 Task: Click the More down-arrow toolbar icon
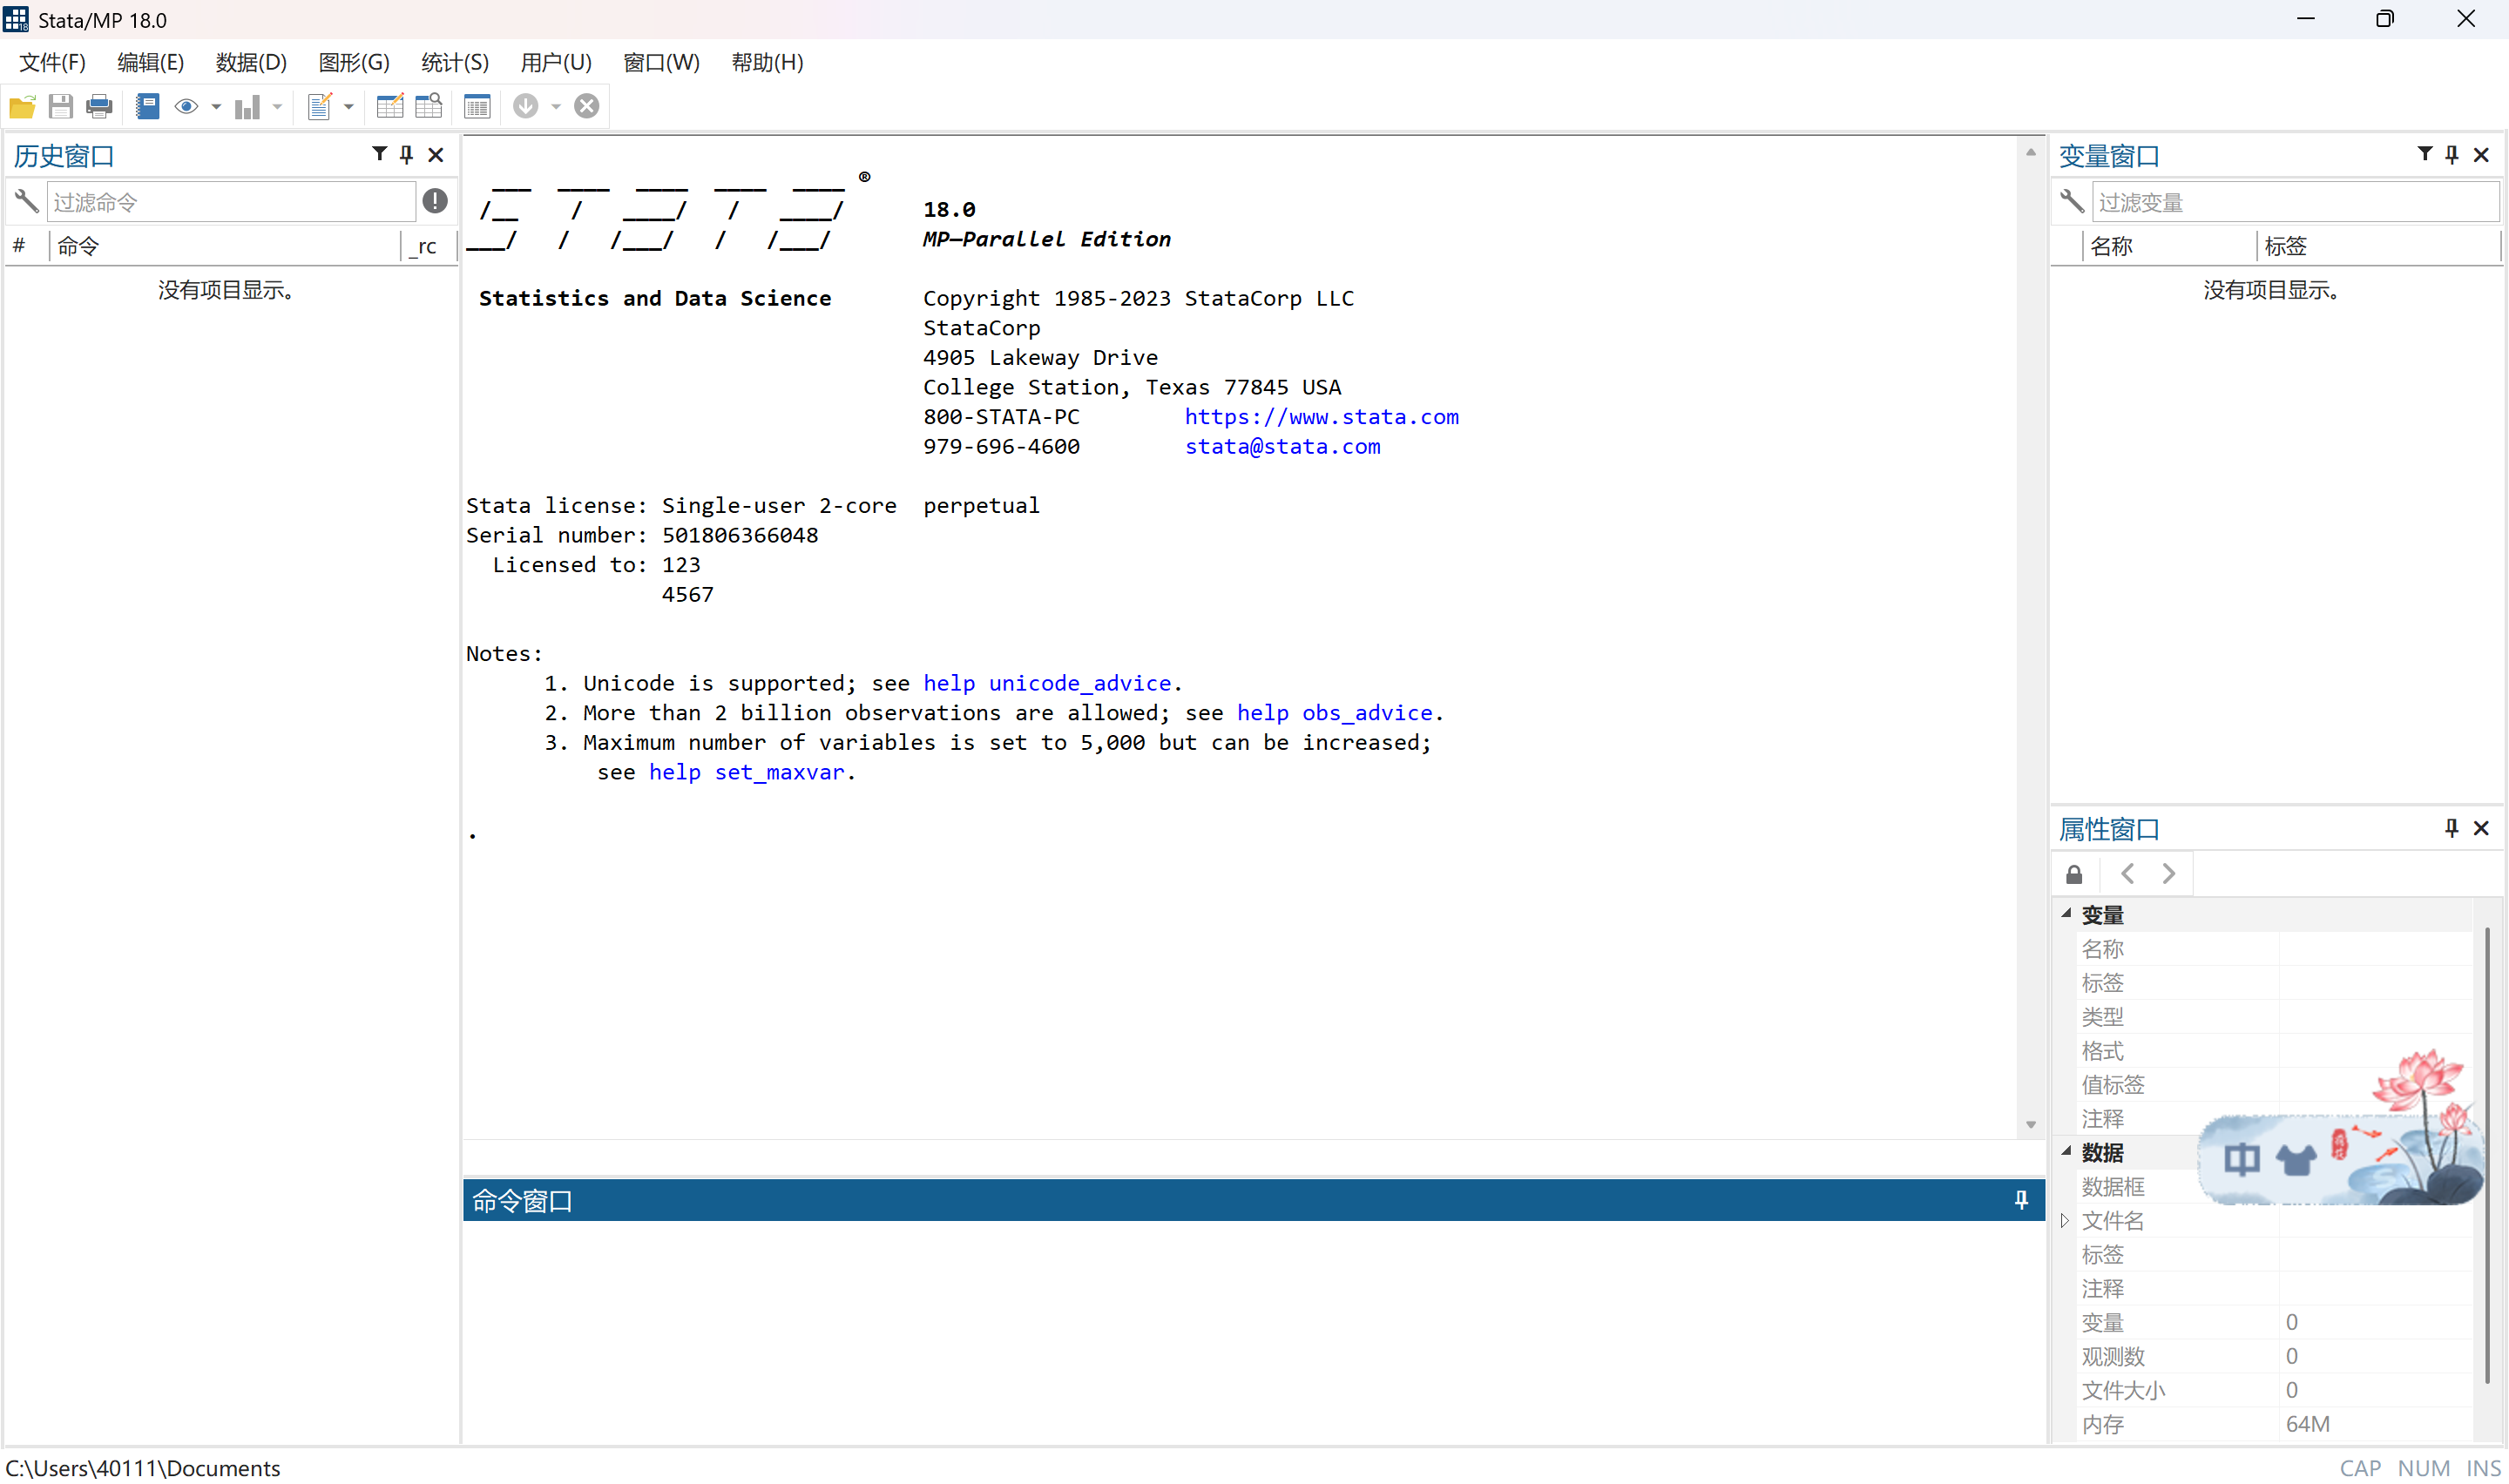526,106
